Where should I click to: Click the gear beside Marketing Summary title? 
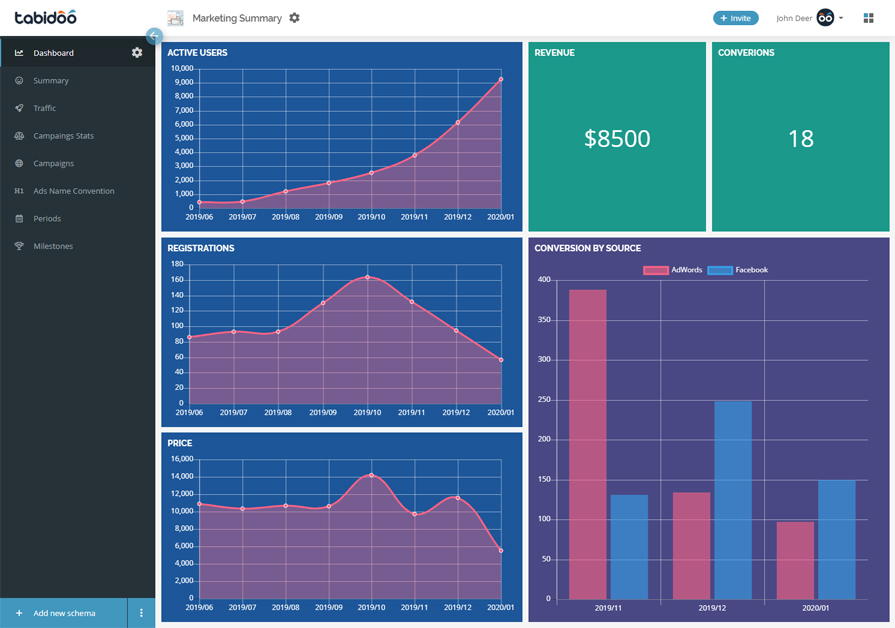pyautogui.click(x=294, y=17)
